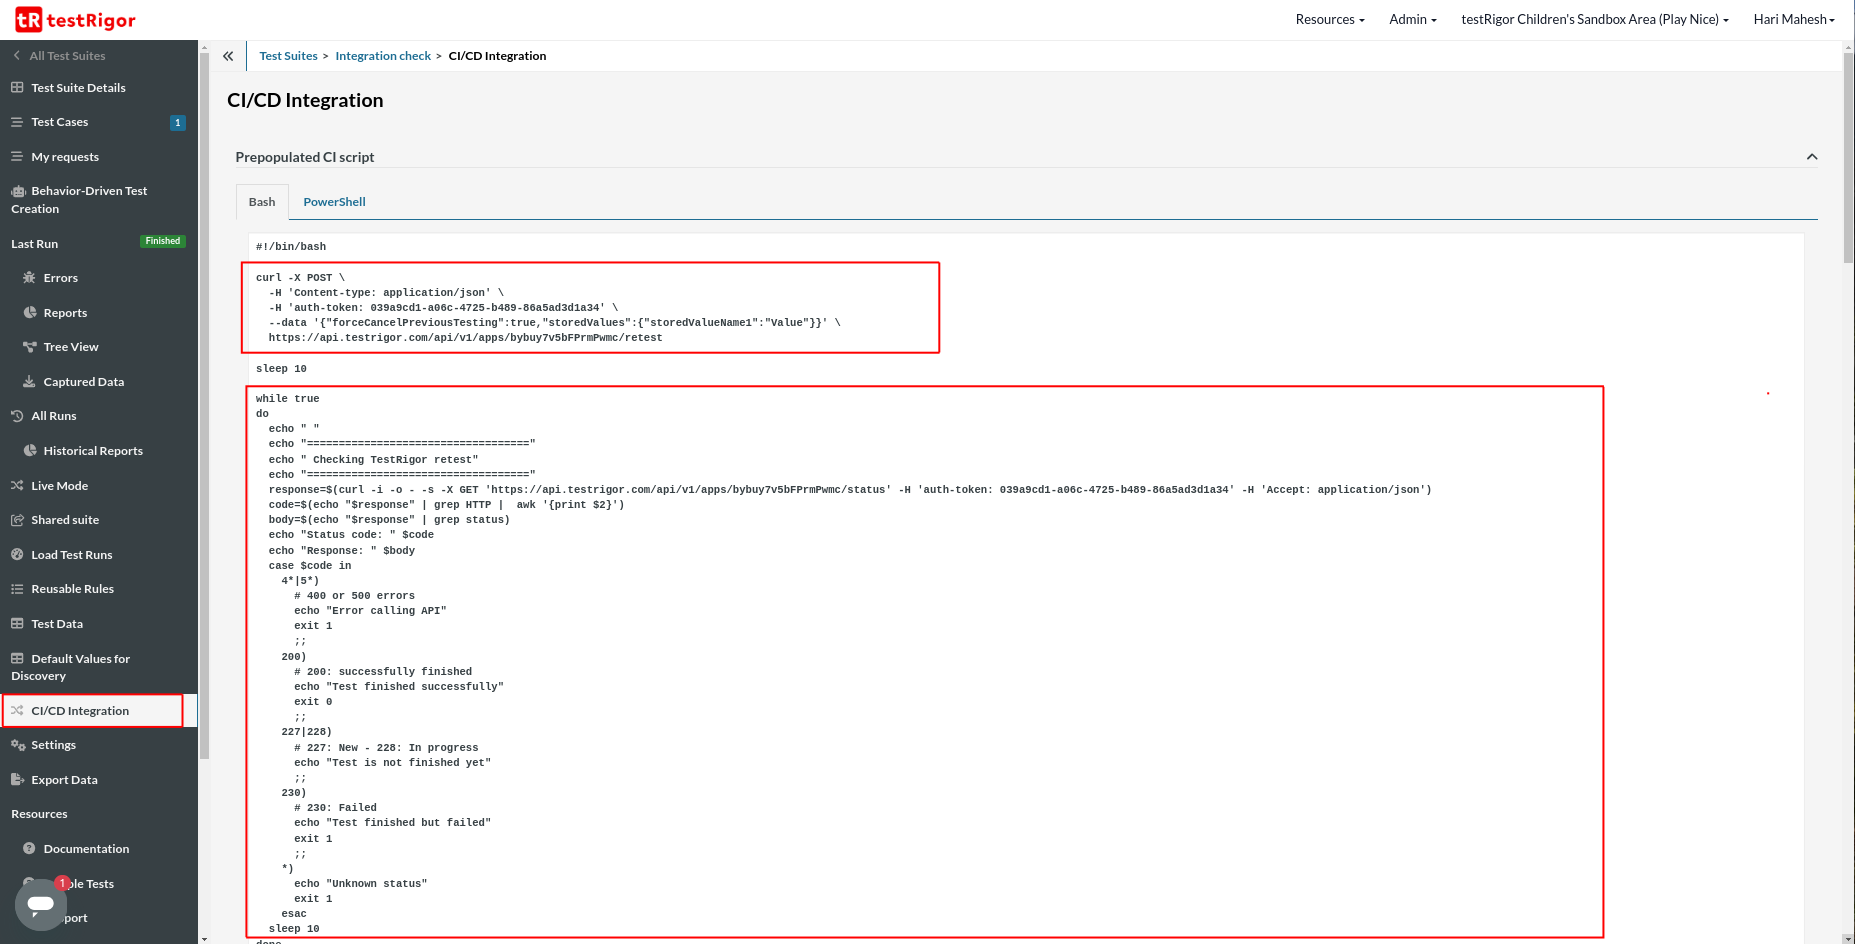Open Errors under Last Run
This screenshot has width=1855, height=944.
(x=60, y=278)
